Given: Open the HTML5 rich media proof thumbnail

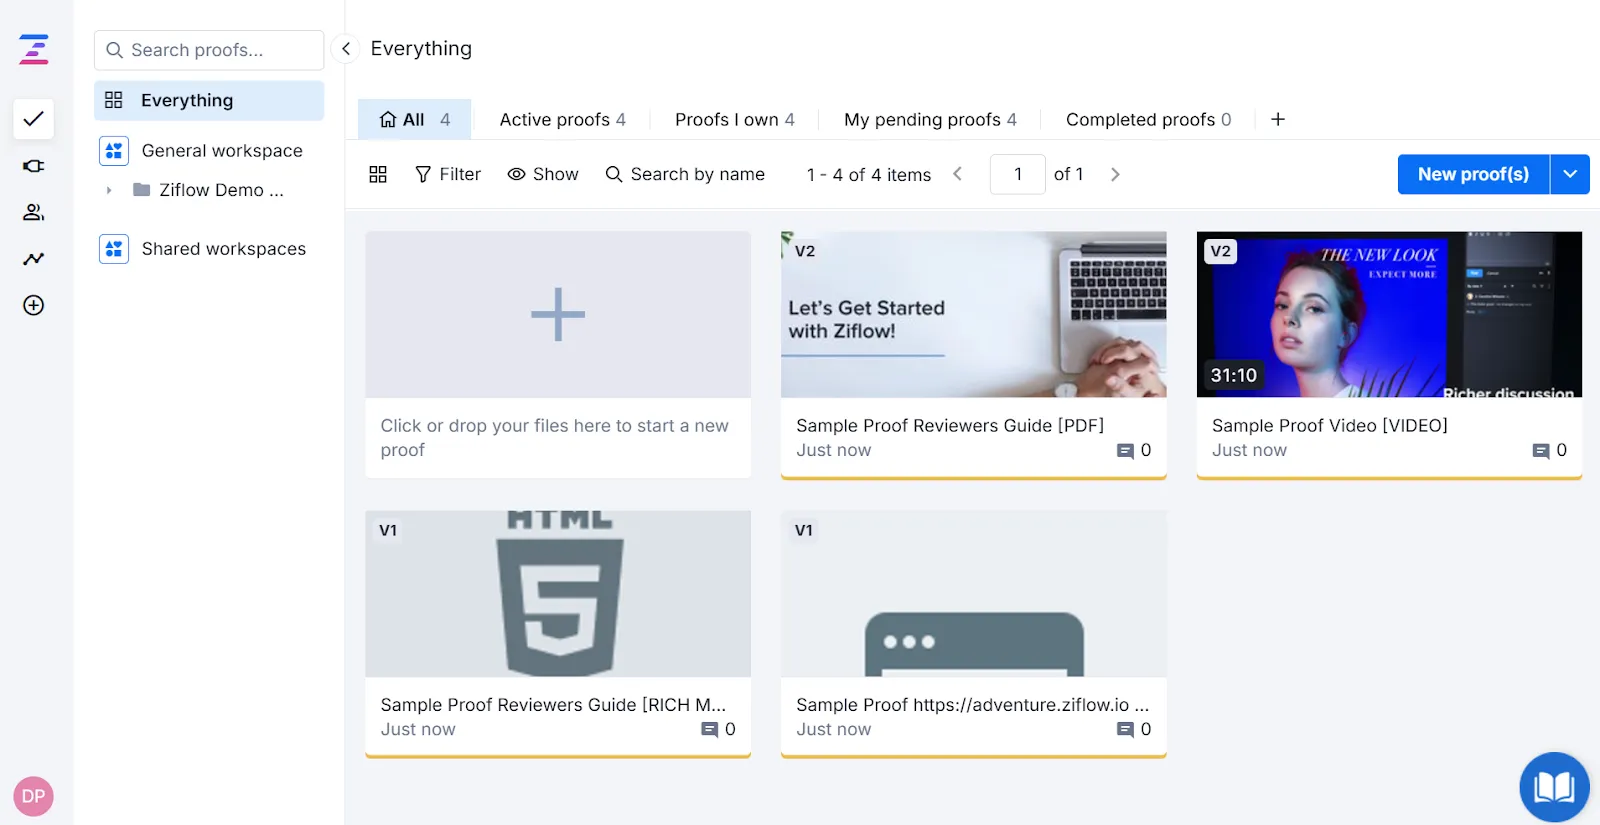Looking at the screenshot, I should coord(558,594).
